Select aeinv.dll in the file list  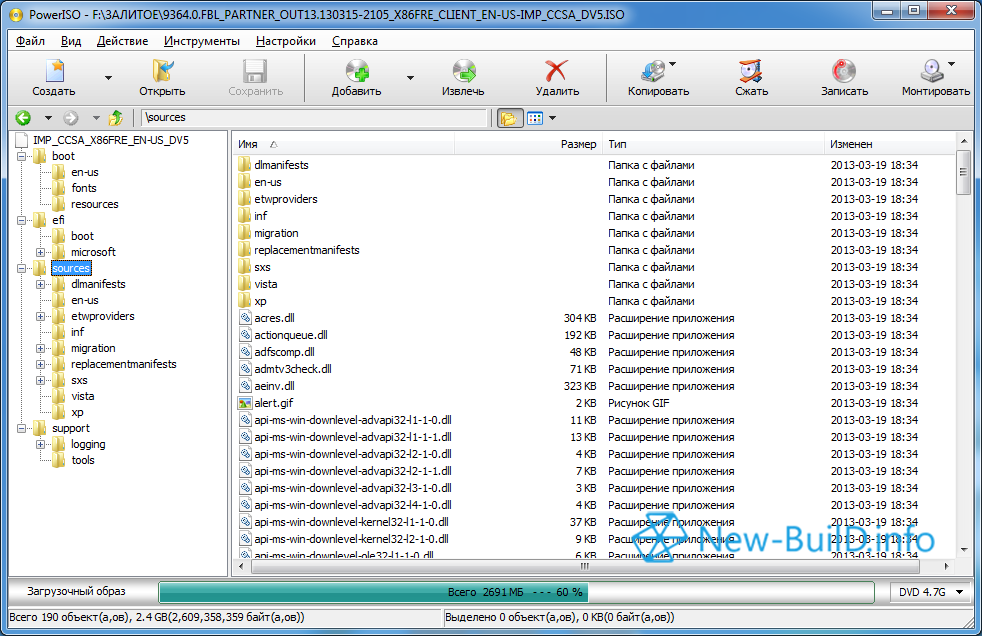click(x=274, y=386)
